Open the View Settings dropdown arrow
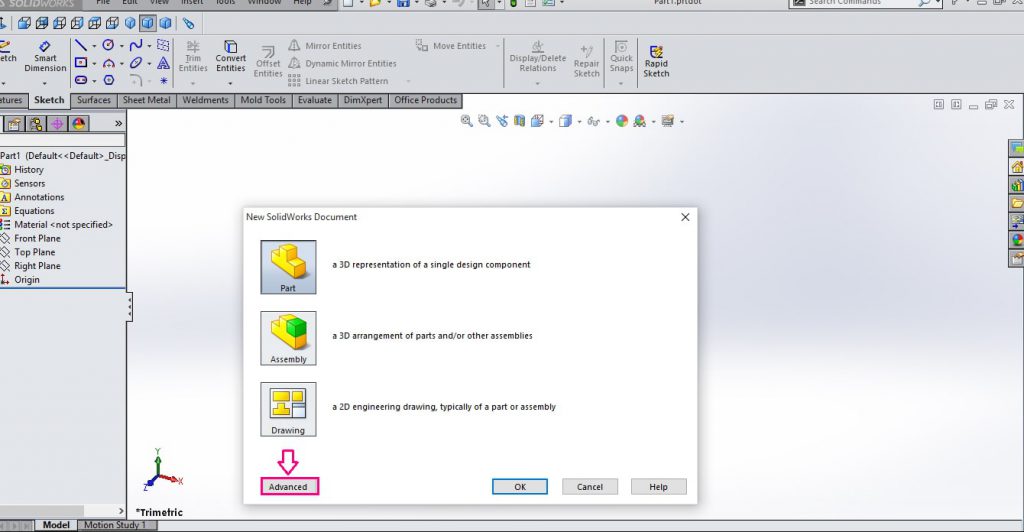The image size is (1024, 532). 682,121
